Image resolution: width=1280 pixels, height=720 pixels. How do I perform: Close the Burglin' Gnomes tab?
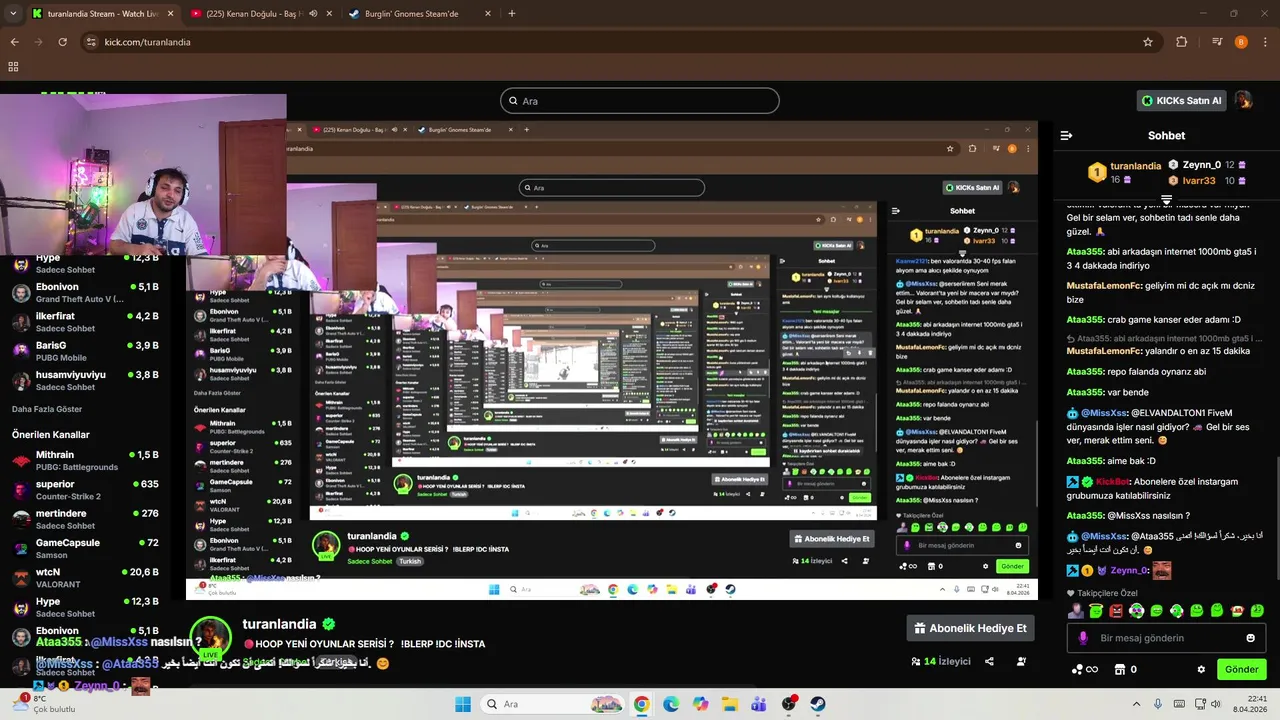pos(488,14)
